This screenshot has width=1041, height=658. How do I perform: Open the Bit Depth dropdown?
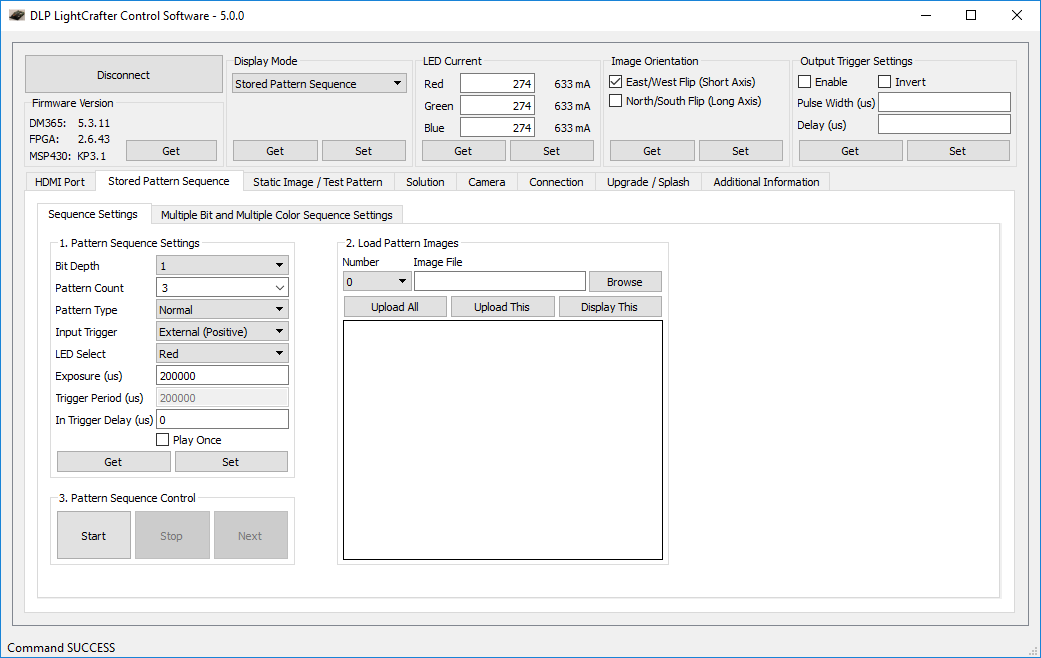tap(222, 266)
